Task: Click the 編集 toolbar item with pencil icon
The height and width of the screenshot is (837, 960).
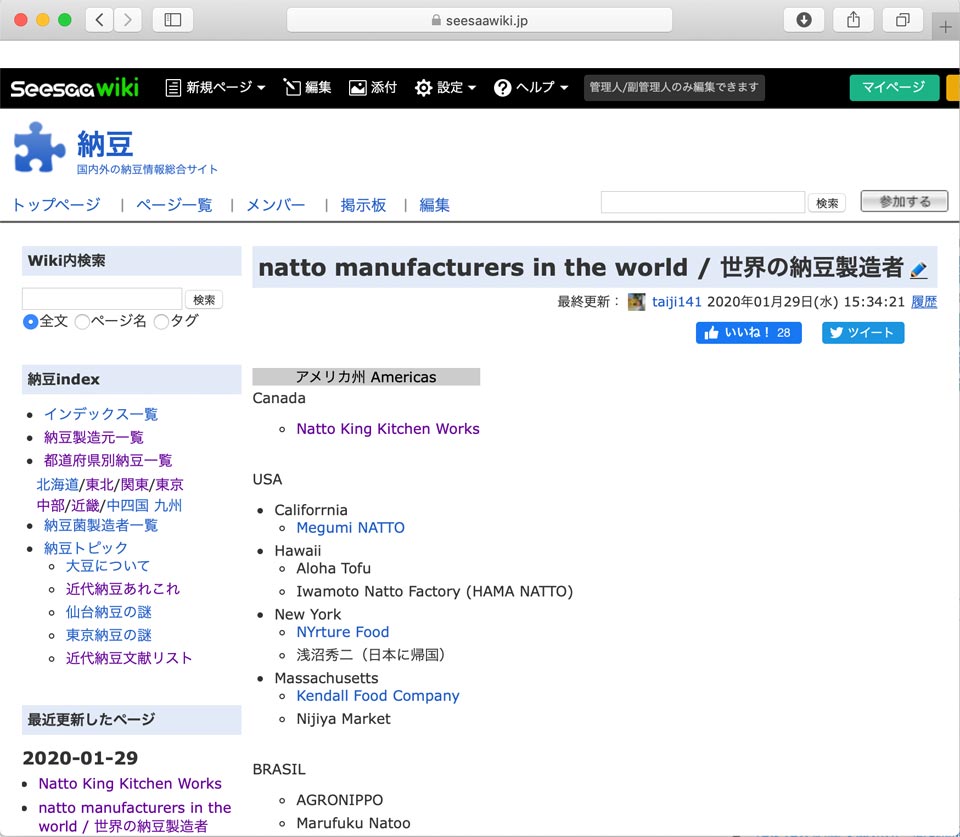Action: point(307,88)
